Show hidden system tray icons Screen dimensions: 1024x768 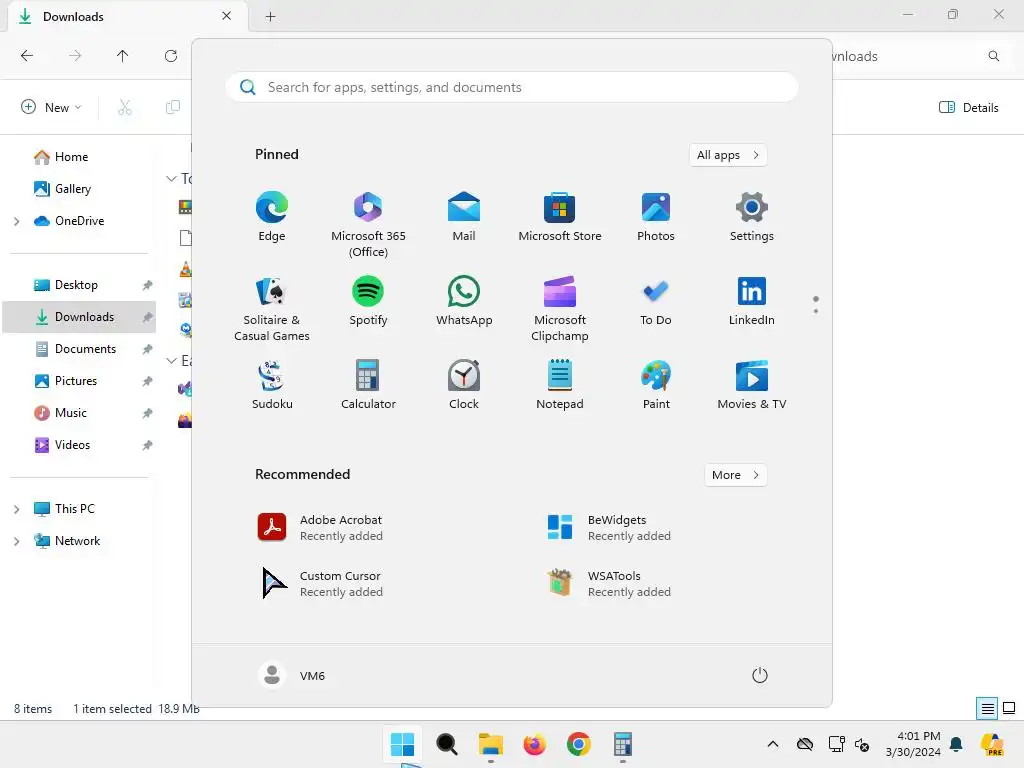click(x=773, y=744)
